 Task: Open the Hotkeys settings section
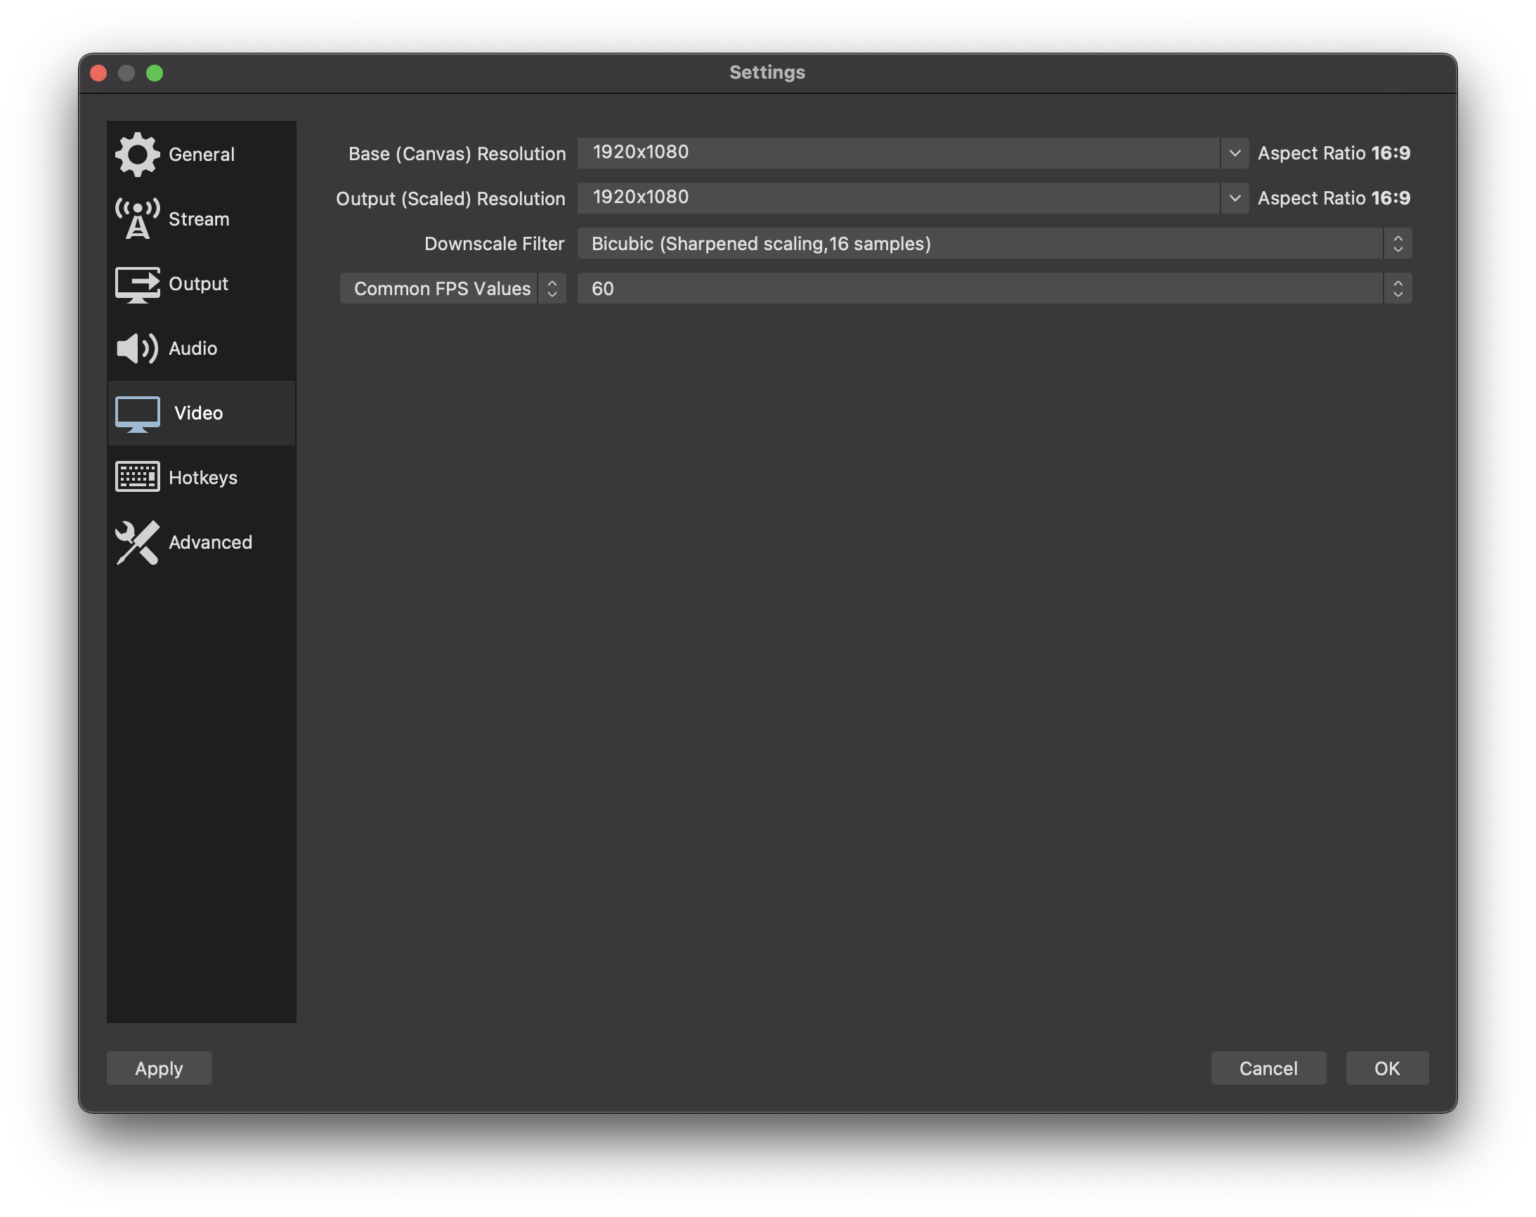pyautogui.click(x=204, y=477)
